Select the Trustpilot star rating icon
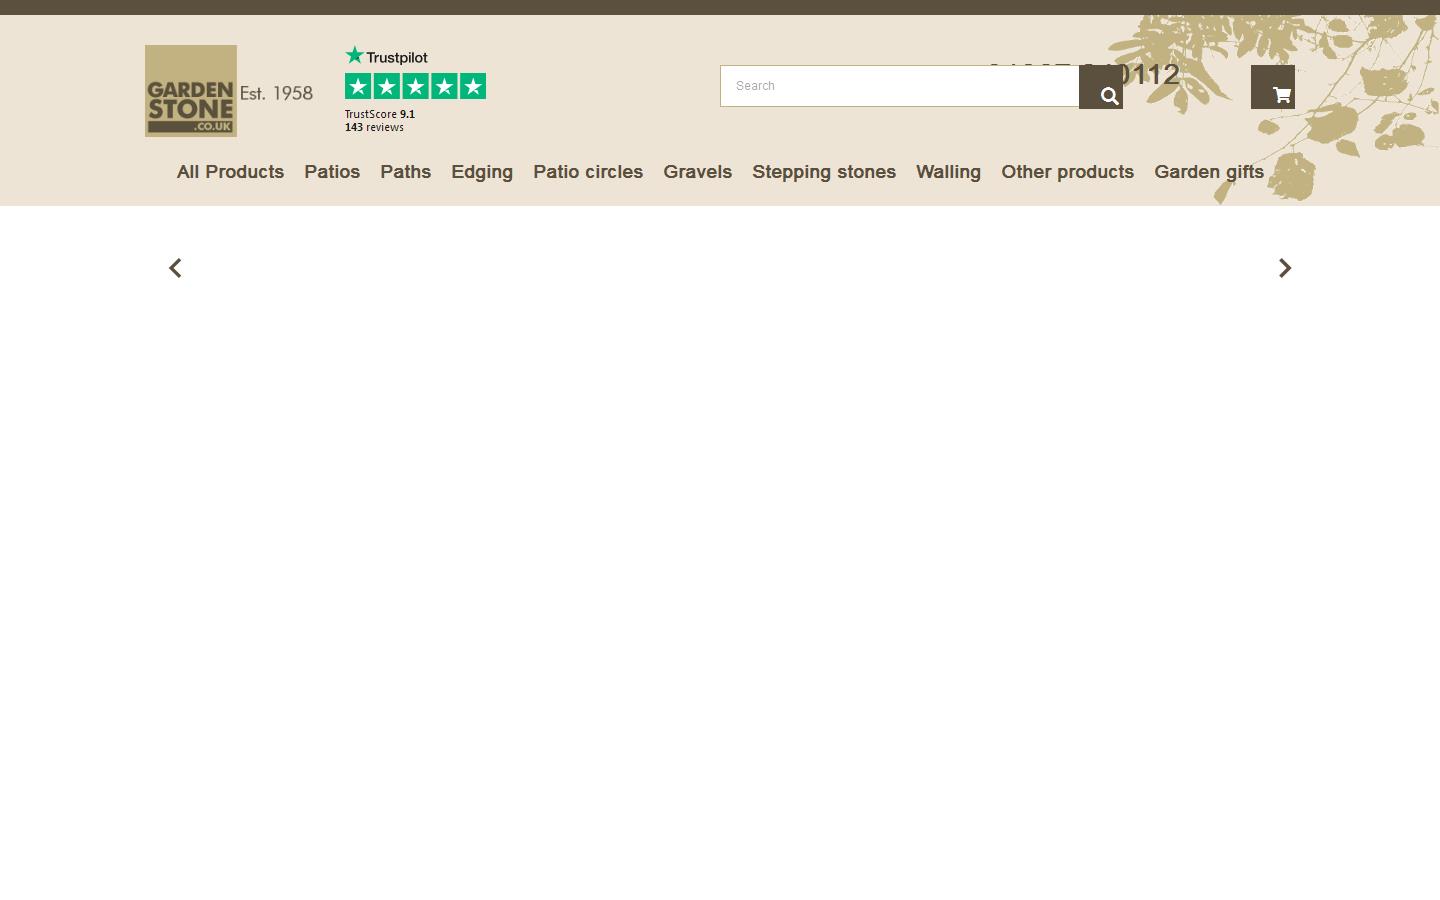The width and height of the screenshot is (1440, 900). click(414, 86)
